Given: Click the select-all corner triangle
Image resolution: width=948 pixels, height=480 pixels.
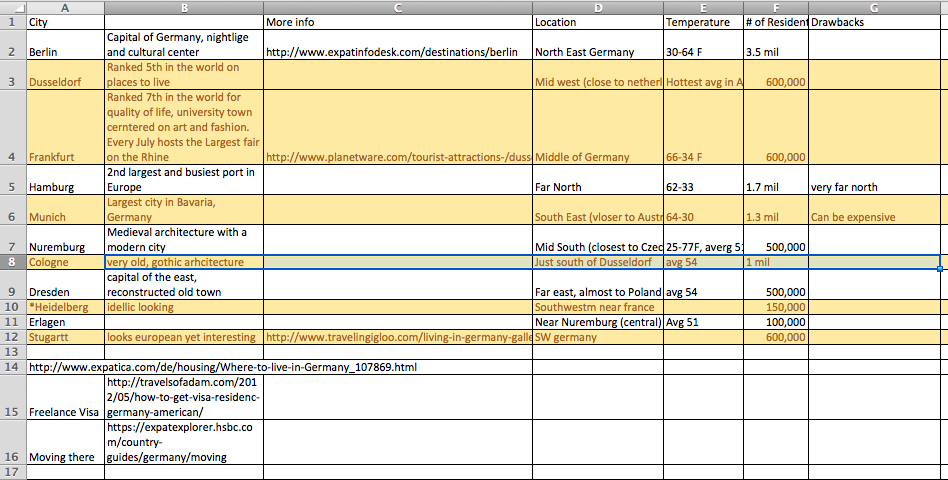Looking at the screenshot, I should pos(13,7).
